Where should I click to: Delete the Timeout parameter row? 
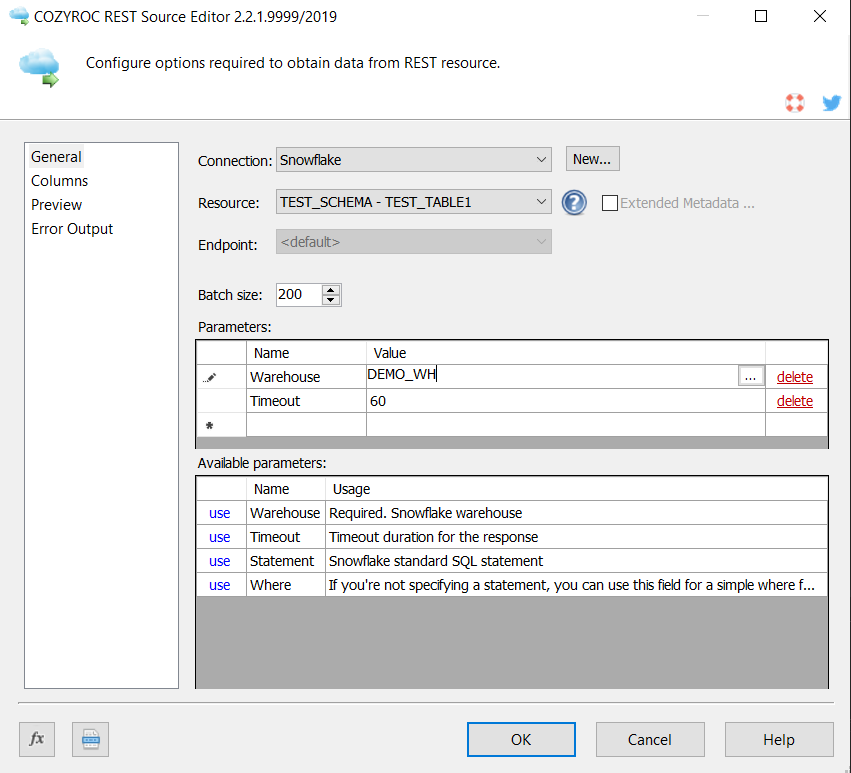[x=795, y=401]
